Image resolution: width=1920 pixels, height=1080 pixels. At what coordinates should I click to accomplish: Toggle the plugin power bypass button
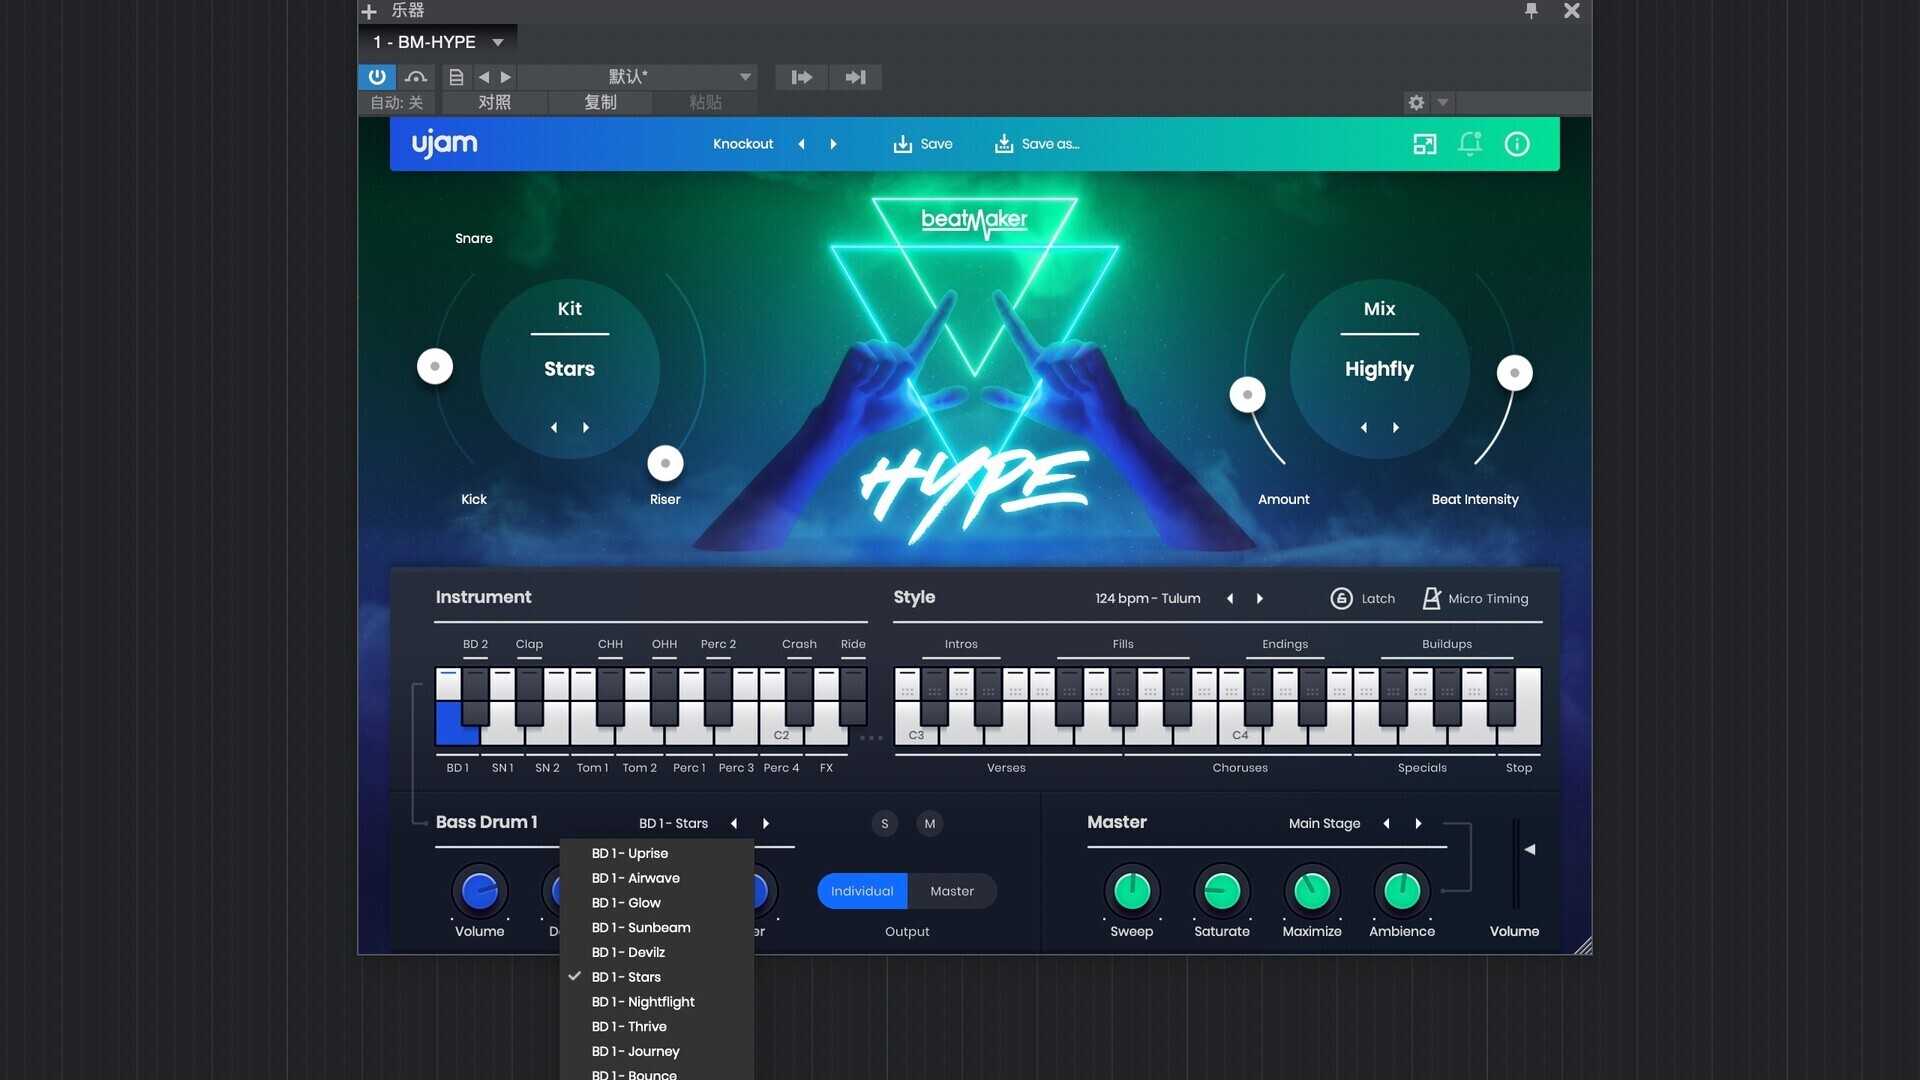[377, 77]
